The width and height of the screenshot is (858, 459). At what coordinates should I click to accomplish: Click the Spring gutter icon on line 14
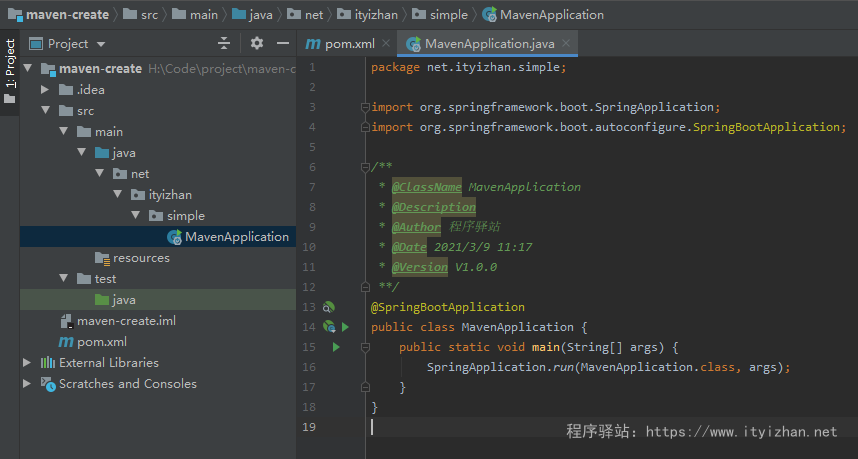tap(329, 327)
